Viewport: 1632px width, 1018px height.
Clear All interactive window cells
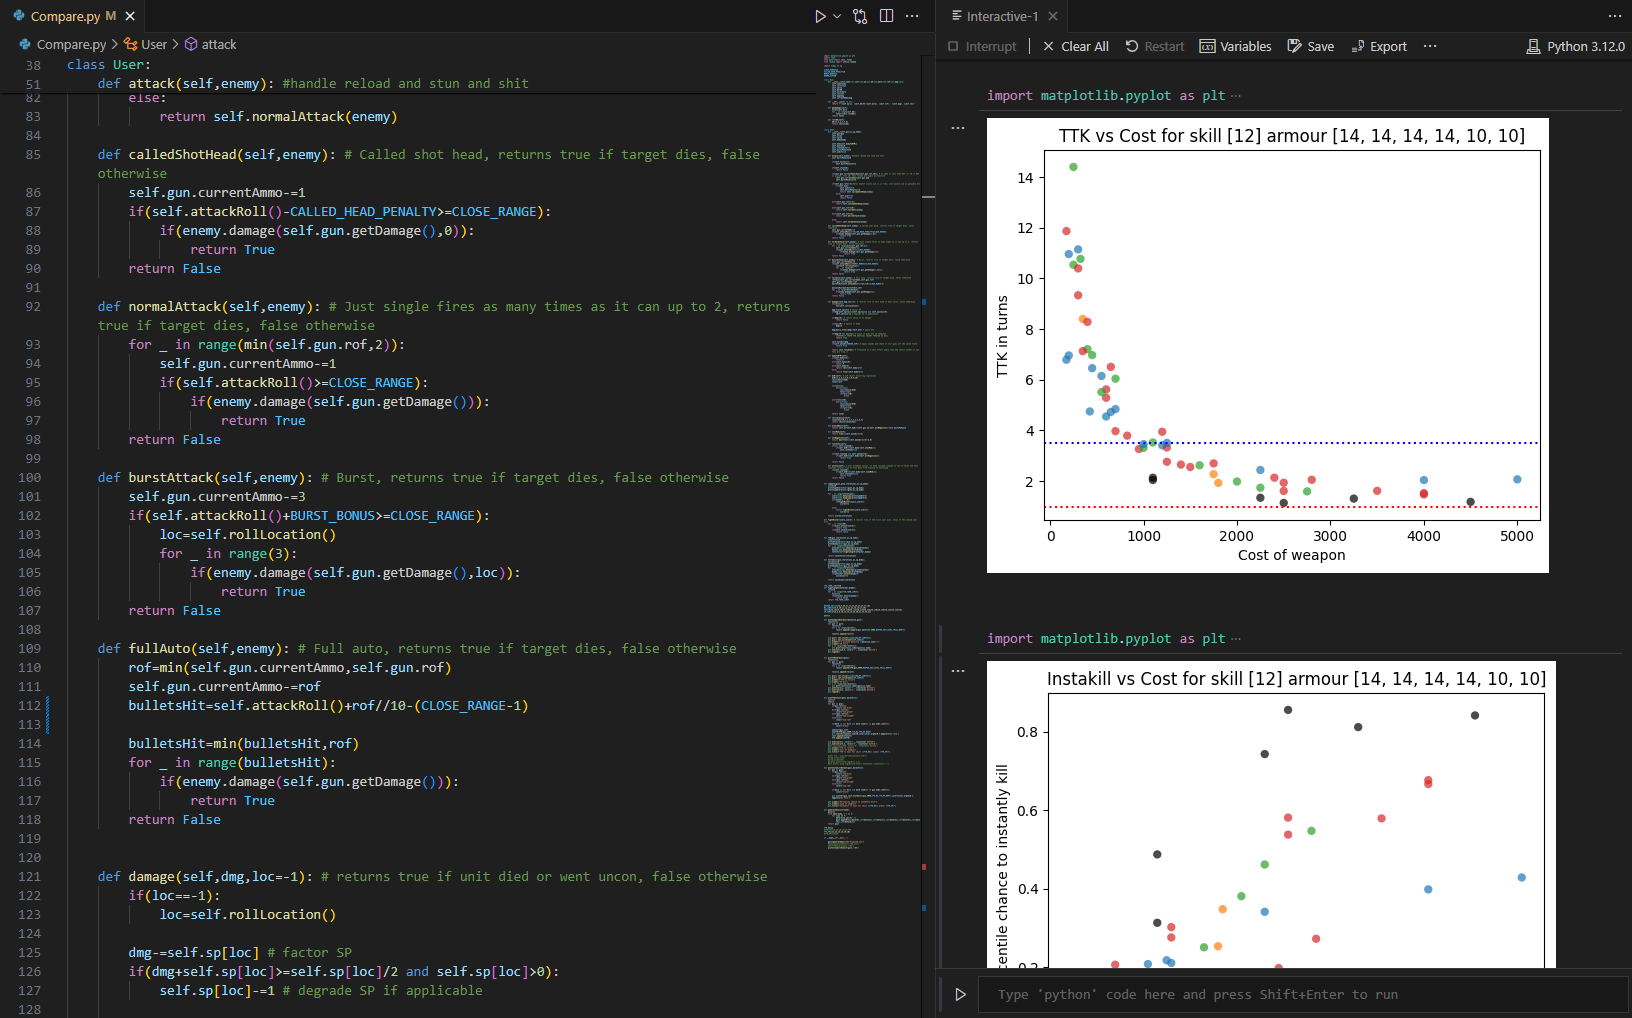(1075, 46)
